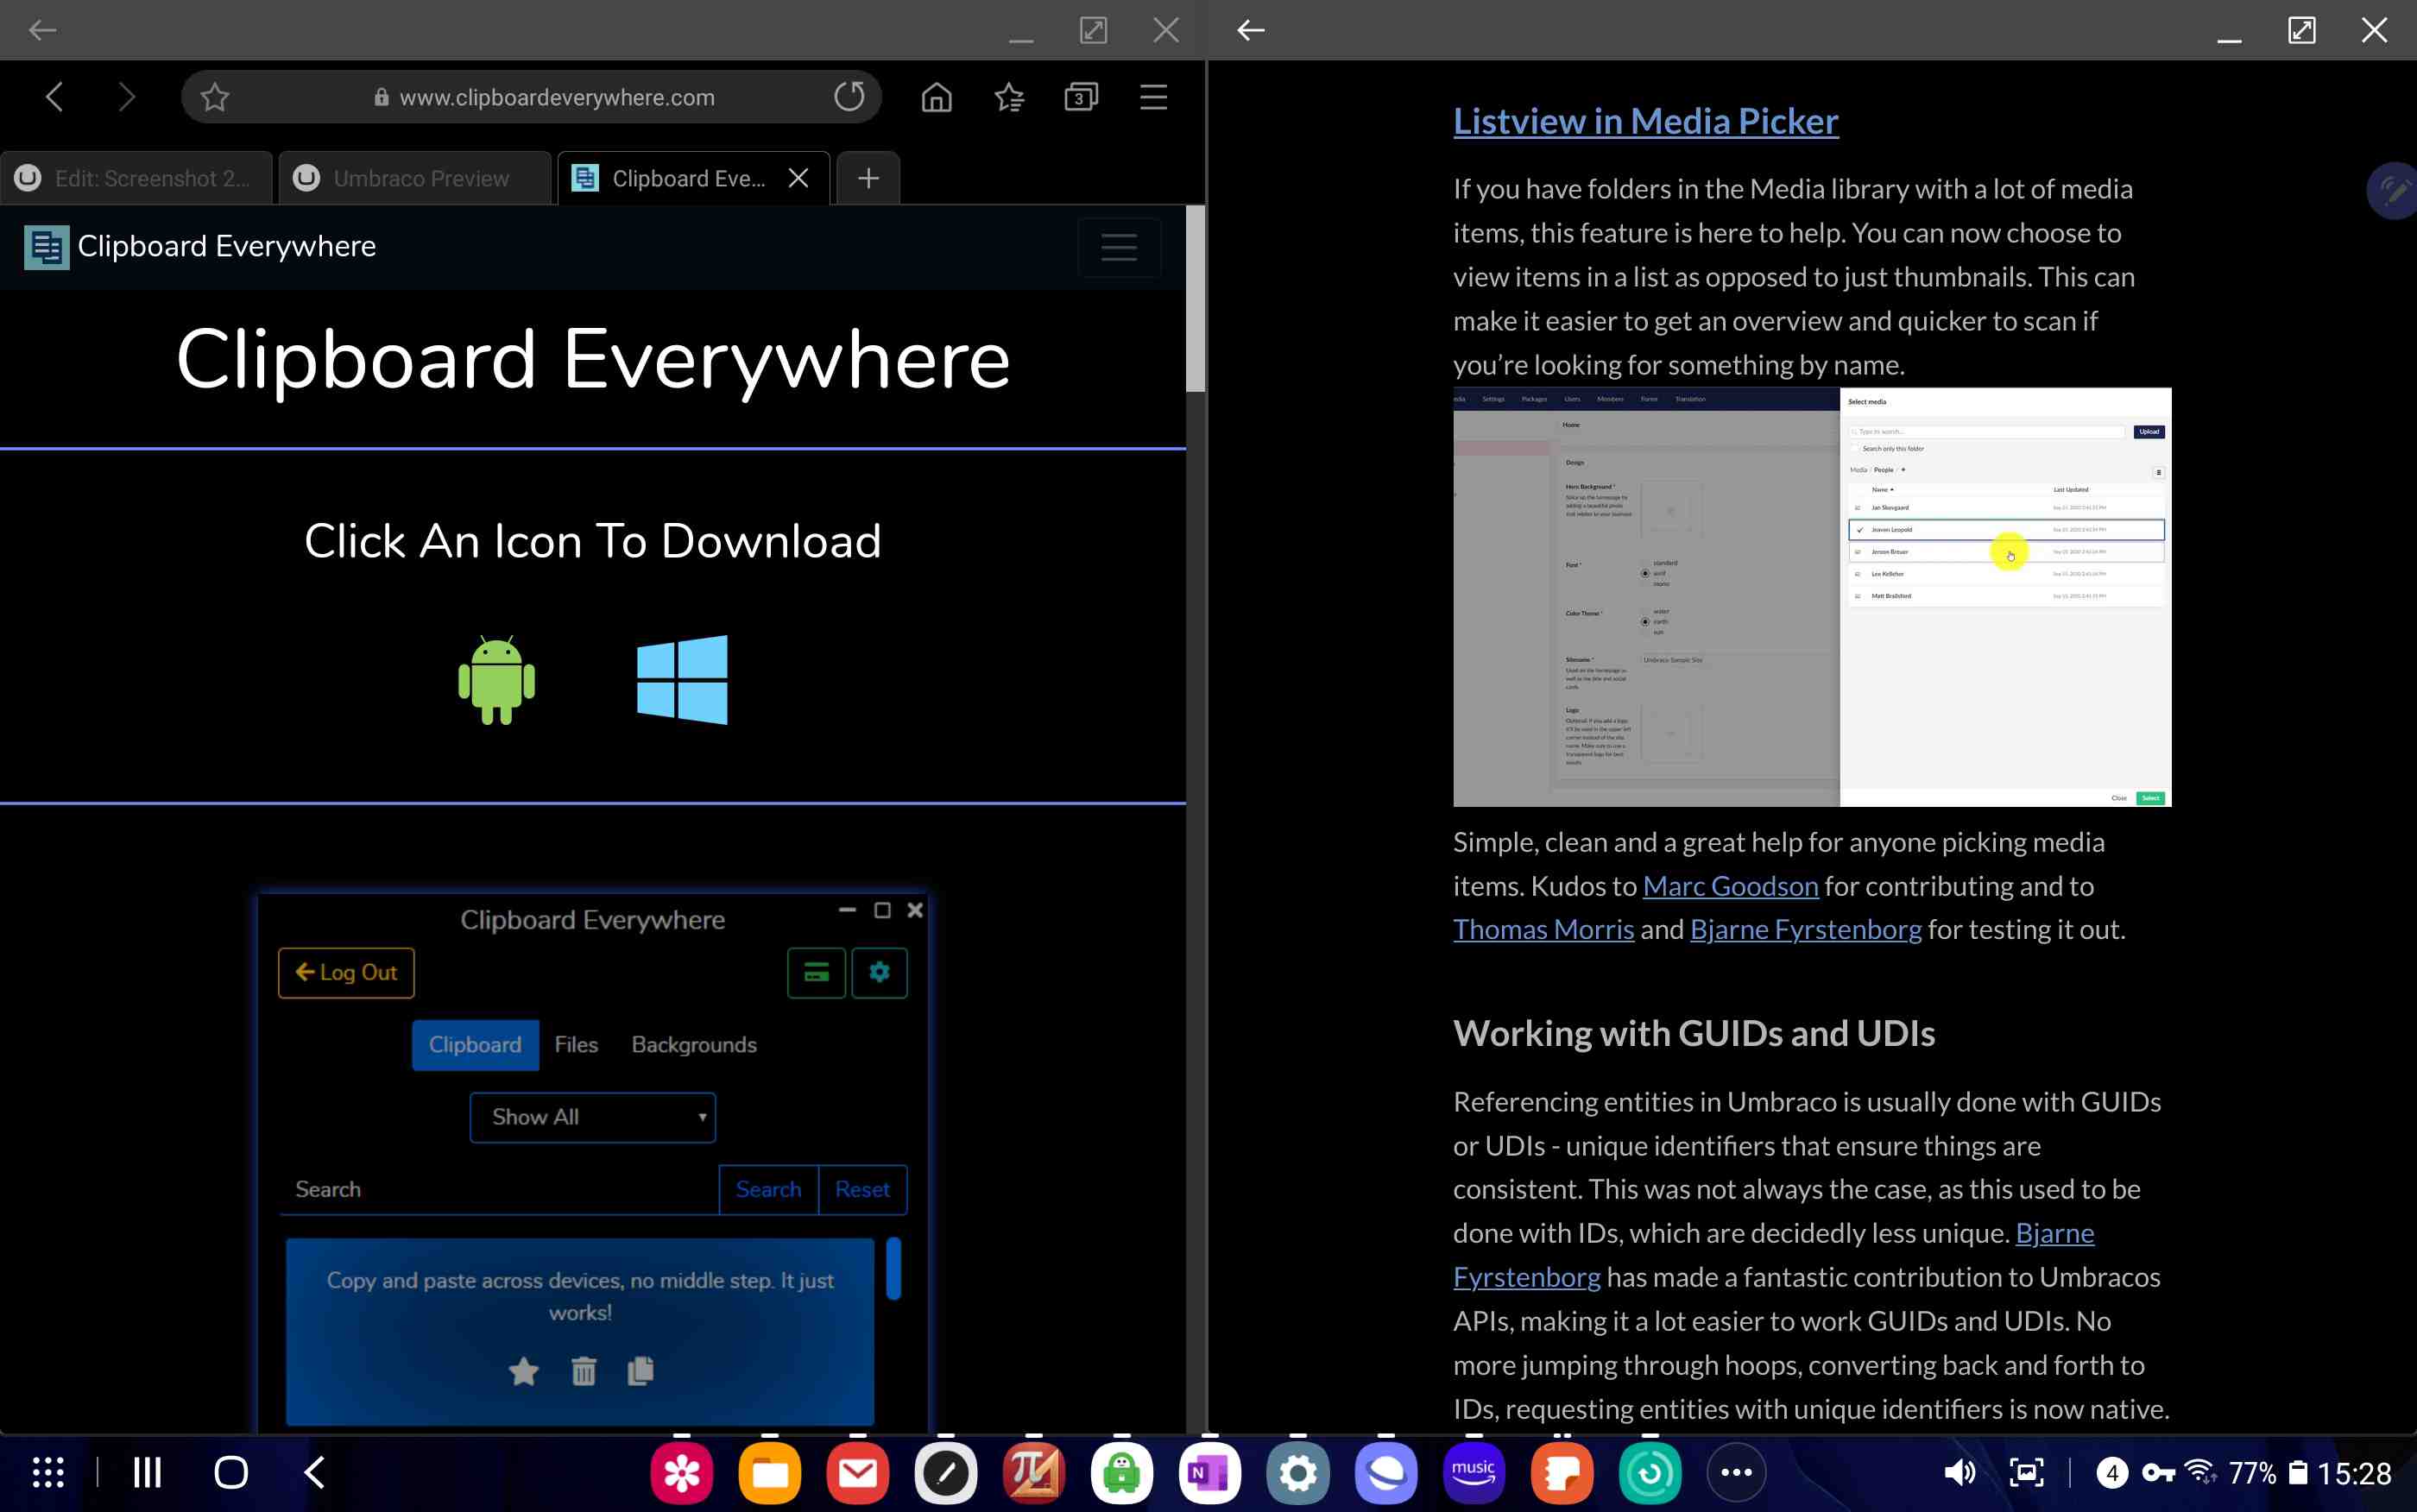Image resolution: width=2417 pixels, height=1512 pixels.
Task: Open the Show All dropdown
Action: 593,1116
